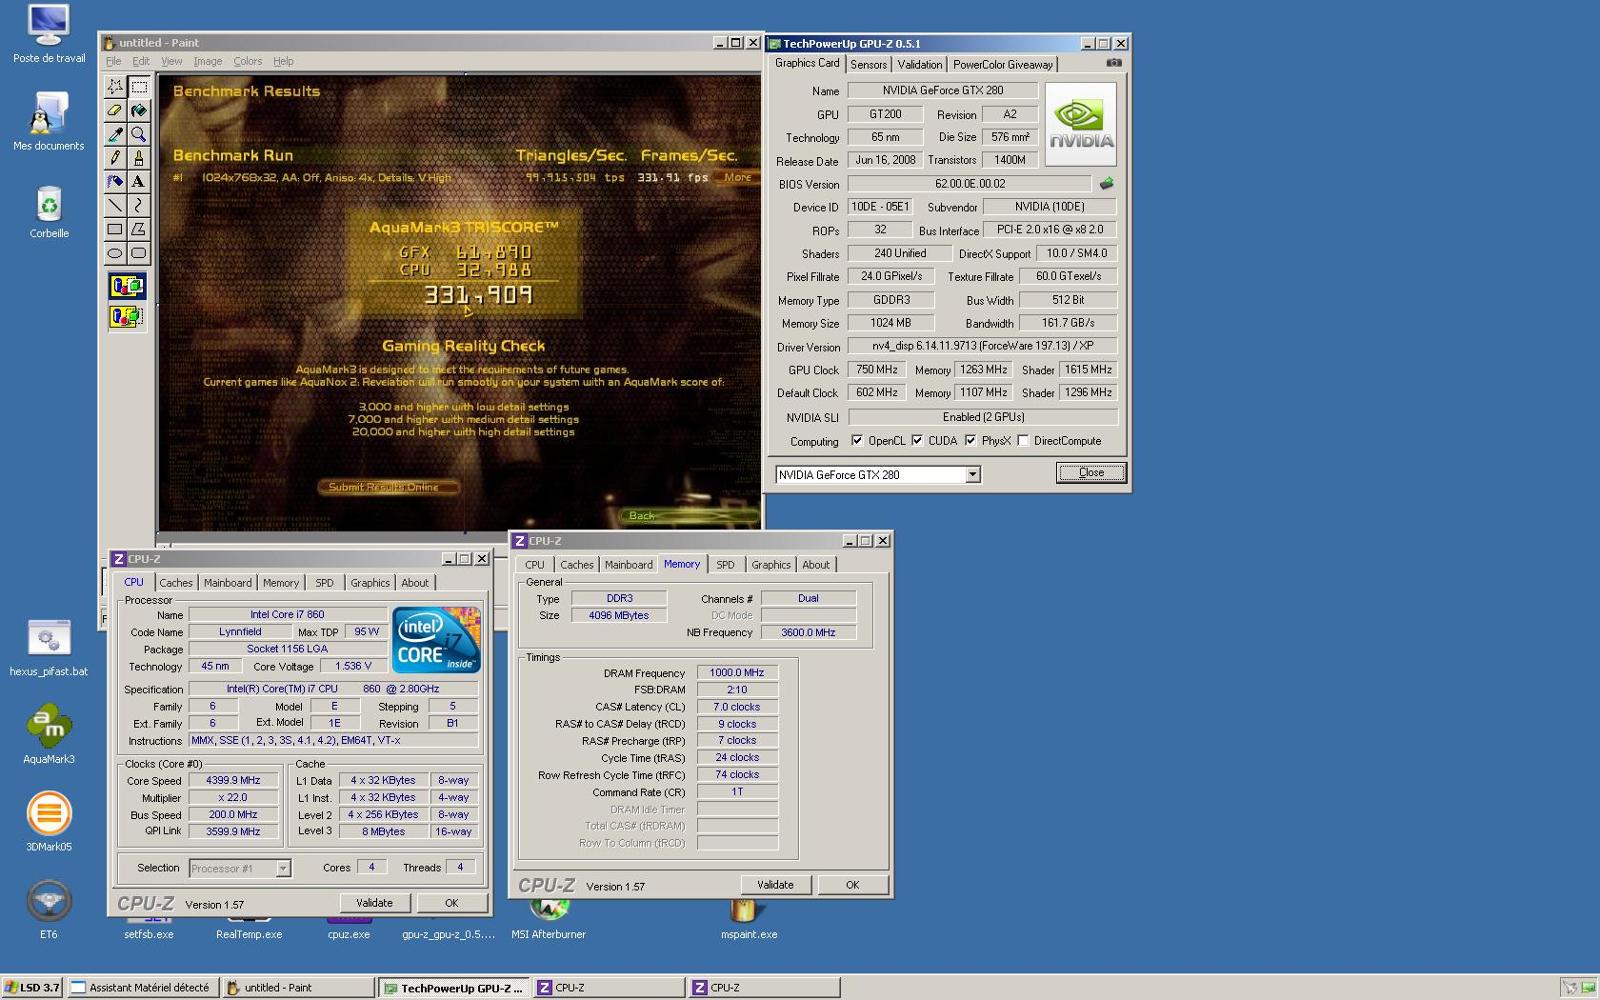Click OK in the Memory CPU-Z window

[852, 885]
